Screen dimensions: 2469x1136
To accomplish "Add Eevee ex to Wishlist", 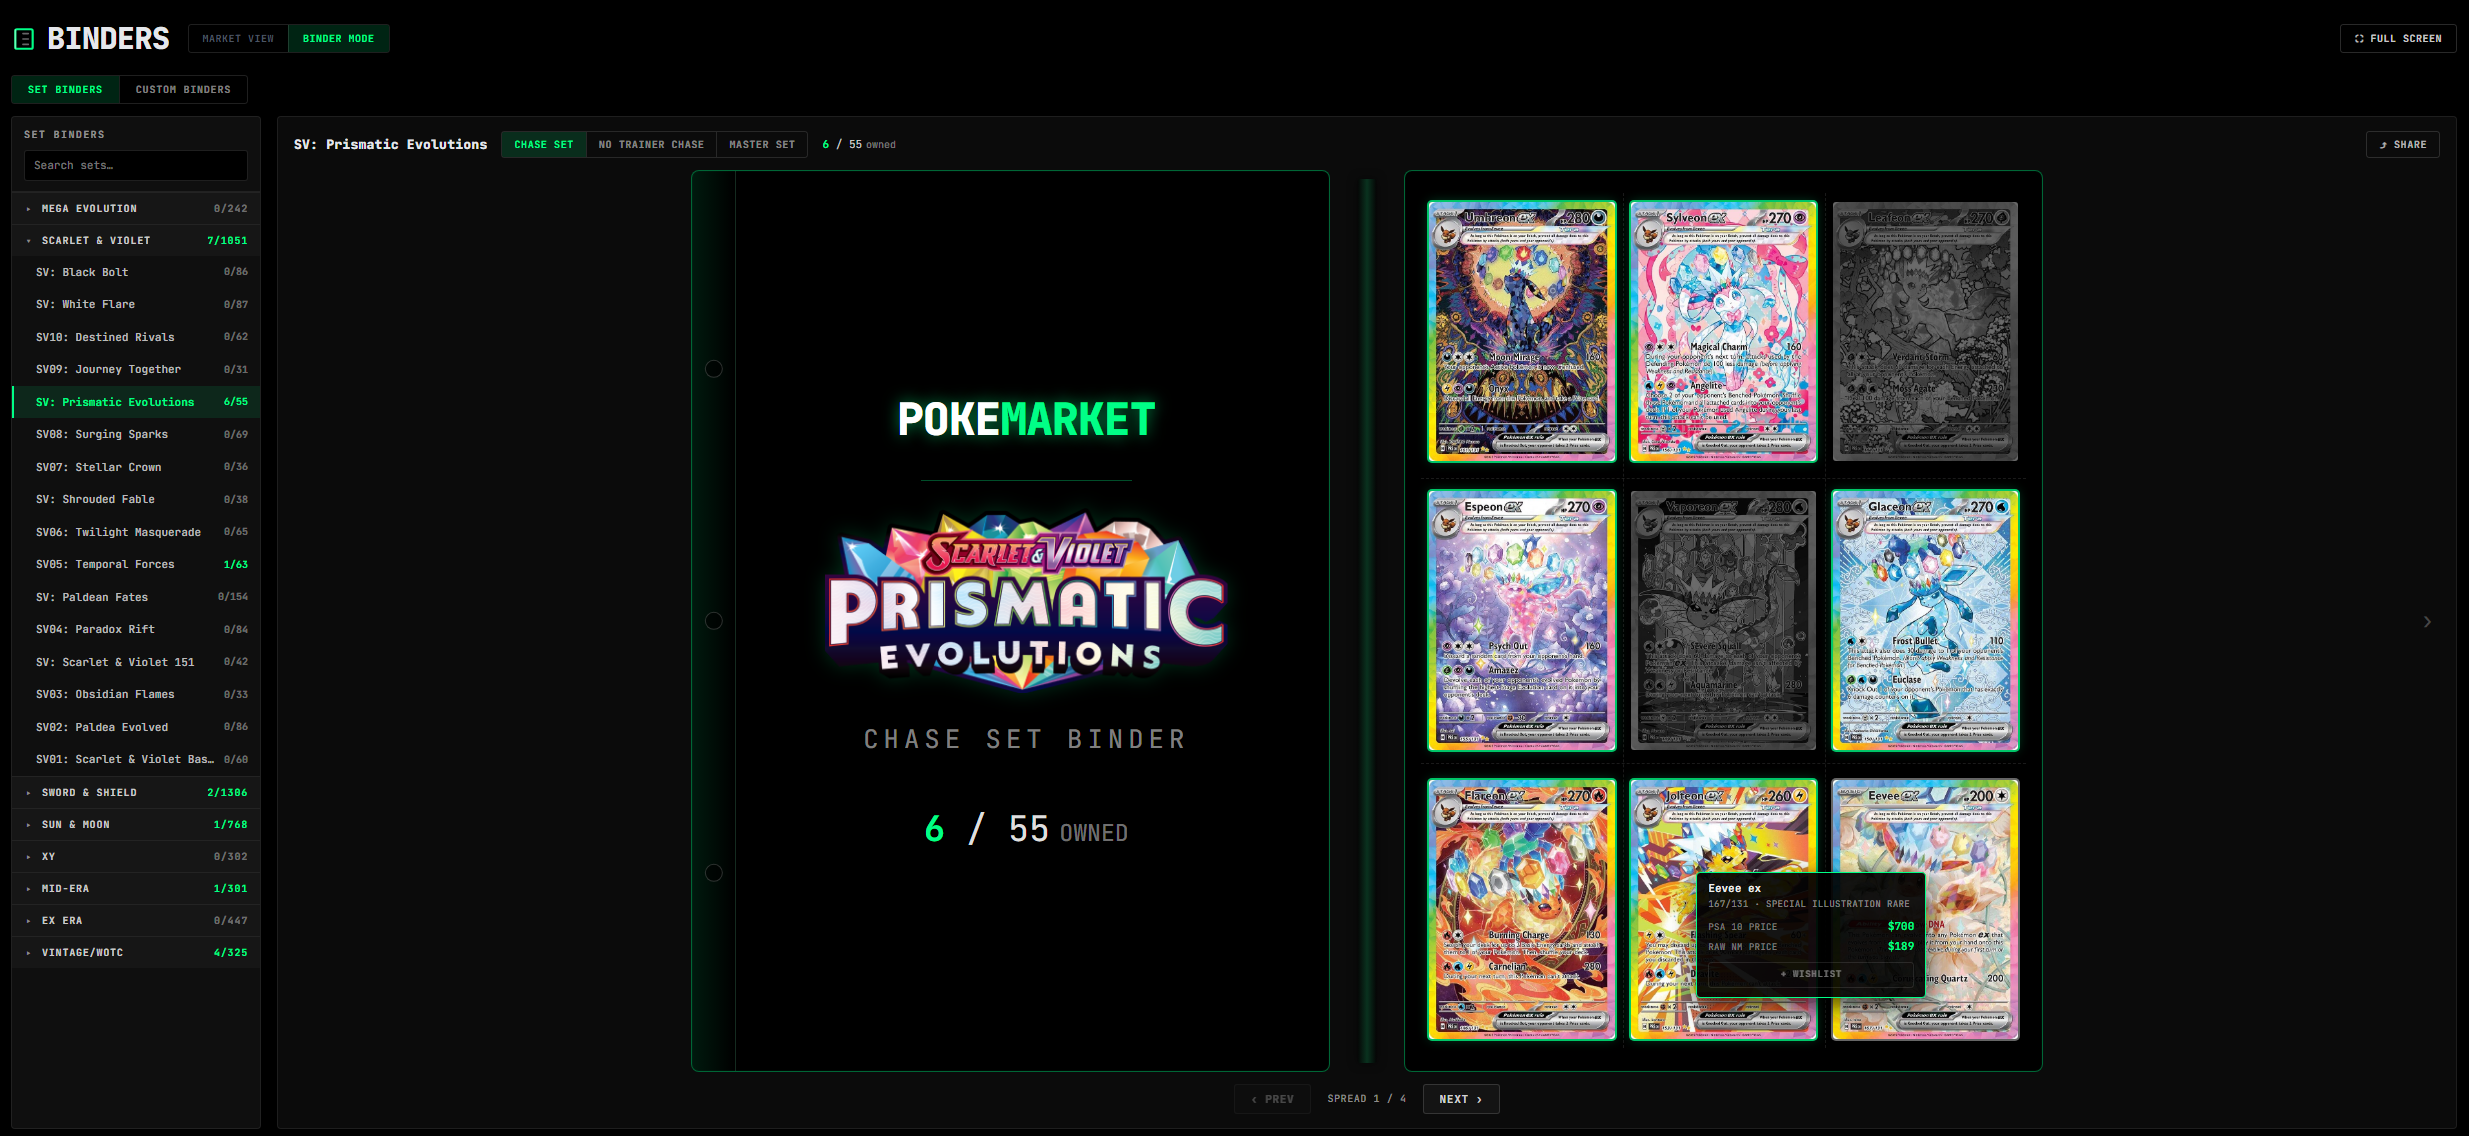I will pos(1811,974).
